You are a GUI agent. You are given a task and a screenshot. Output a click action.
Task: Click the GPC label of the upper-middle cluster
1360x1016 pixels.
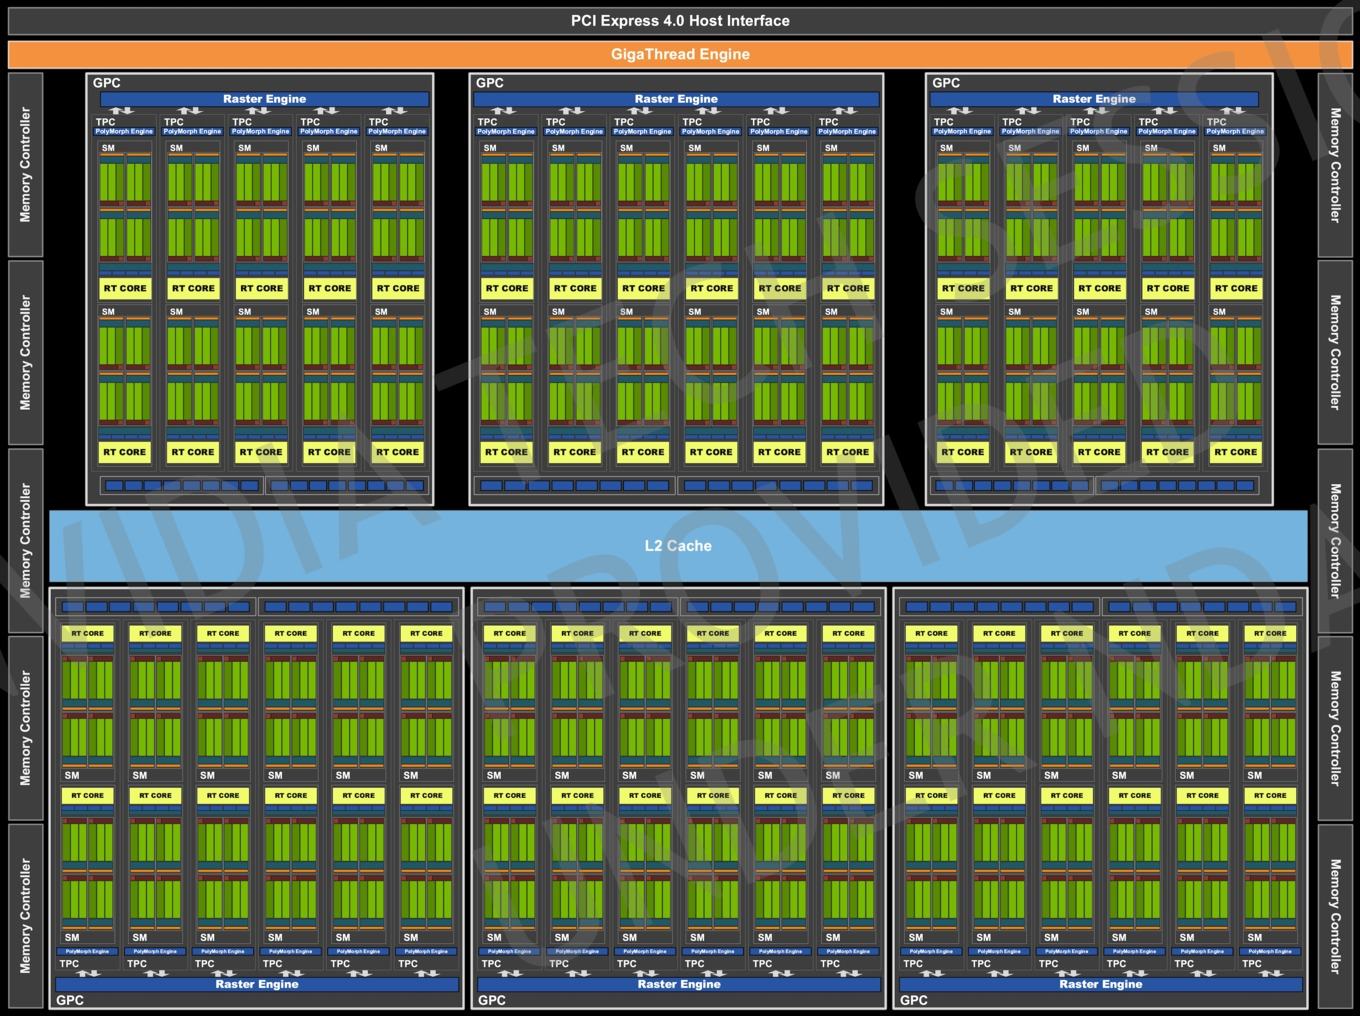tap(490, 83)
